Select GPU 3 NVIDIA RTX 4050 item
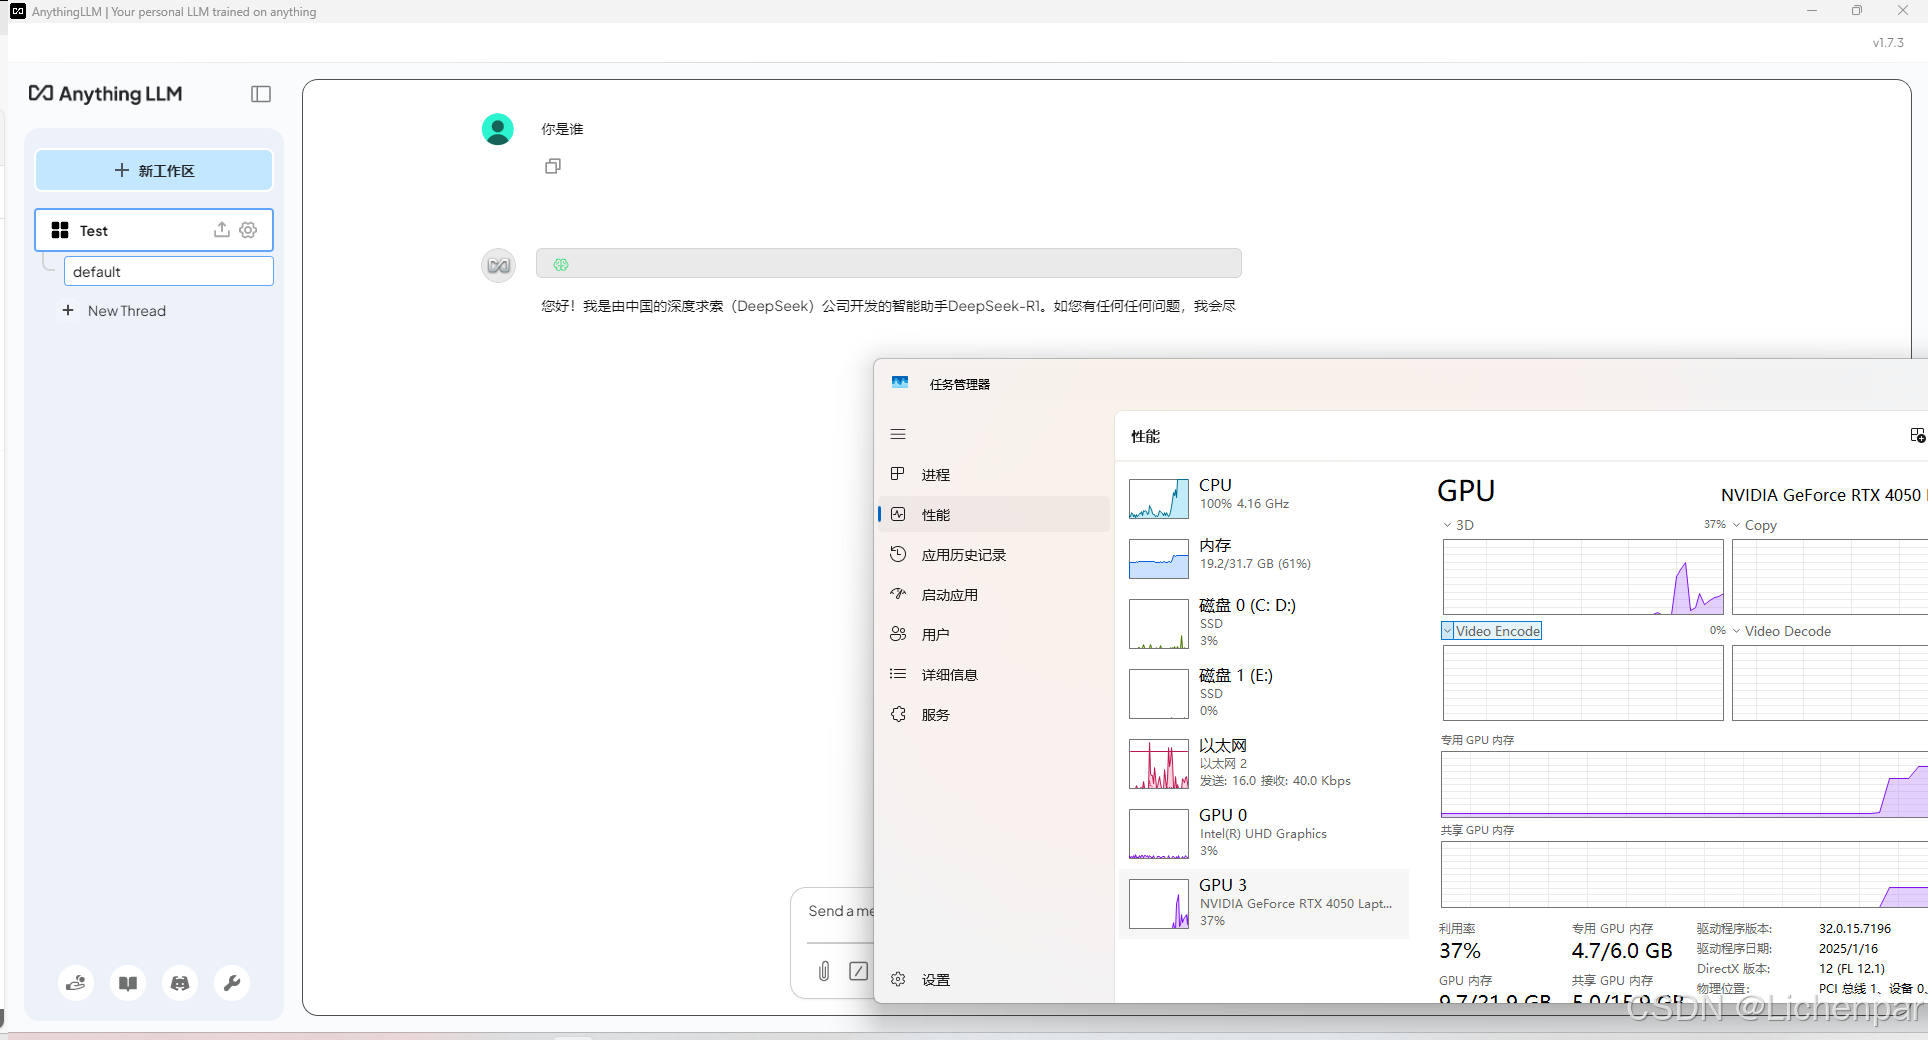The width and height of the screenshot is (1928, 1040). point(1264,903)
